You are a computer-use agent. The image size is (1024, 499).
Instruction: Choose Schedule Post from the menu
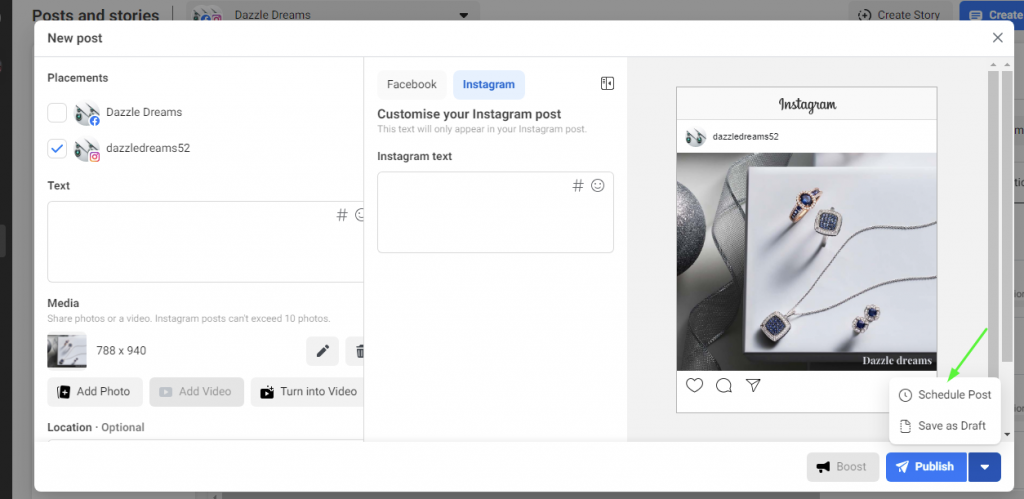(944, 394)
